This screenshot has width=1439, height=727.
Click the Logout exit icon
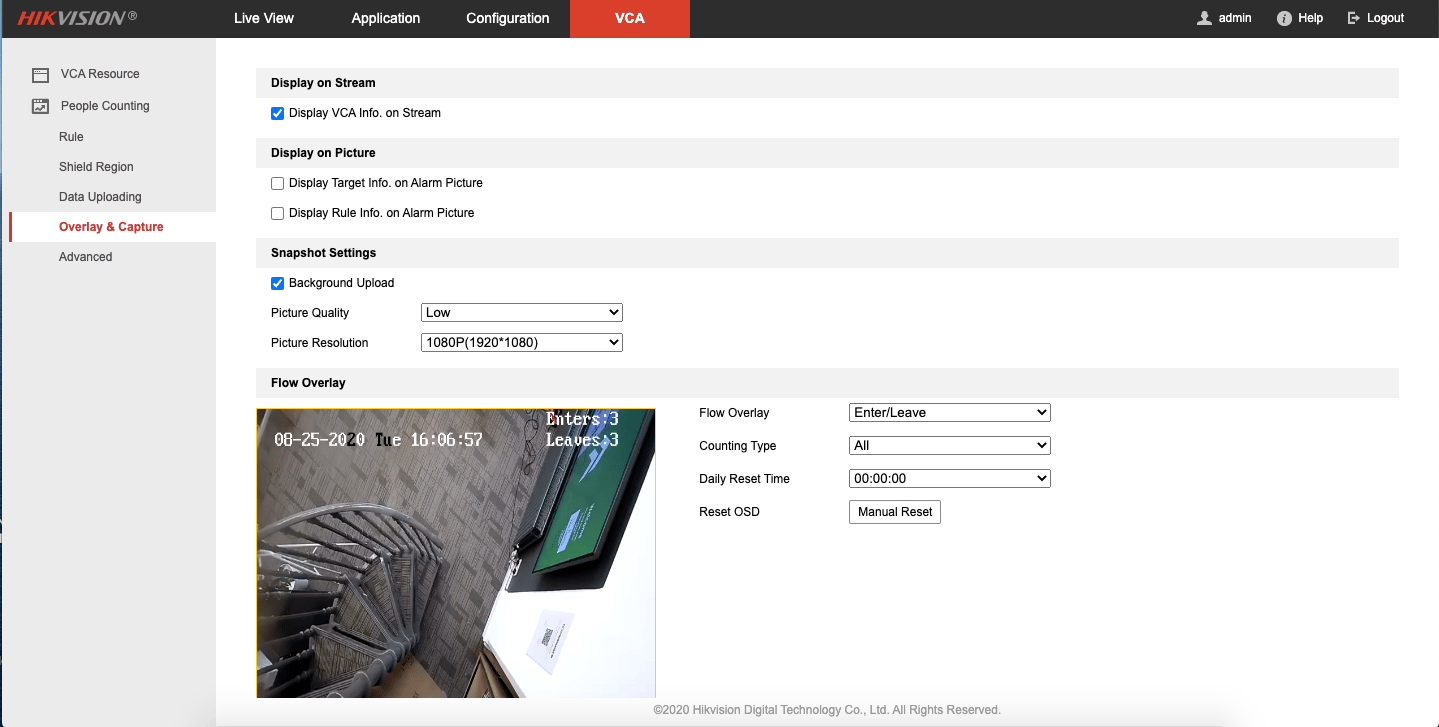1354,18
